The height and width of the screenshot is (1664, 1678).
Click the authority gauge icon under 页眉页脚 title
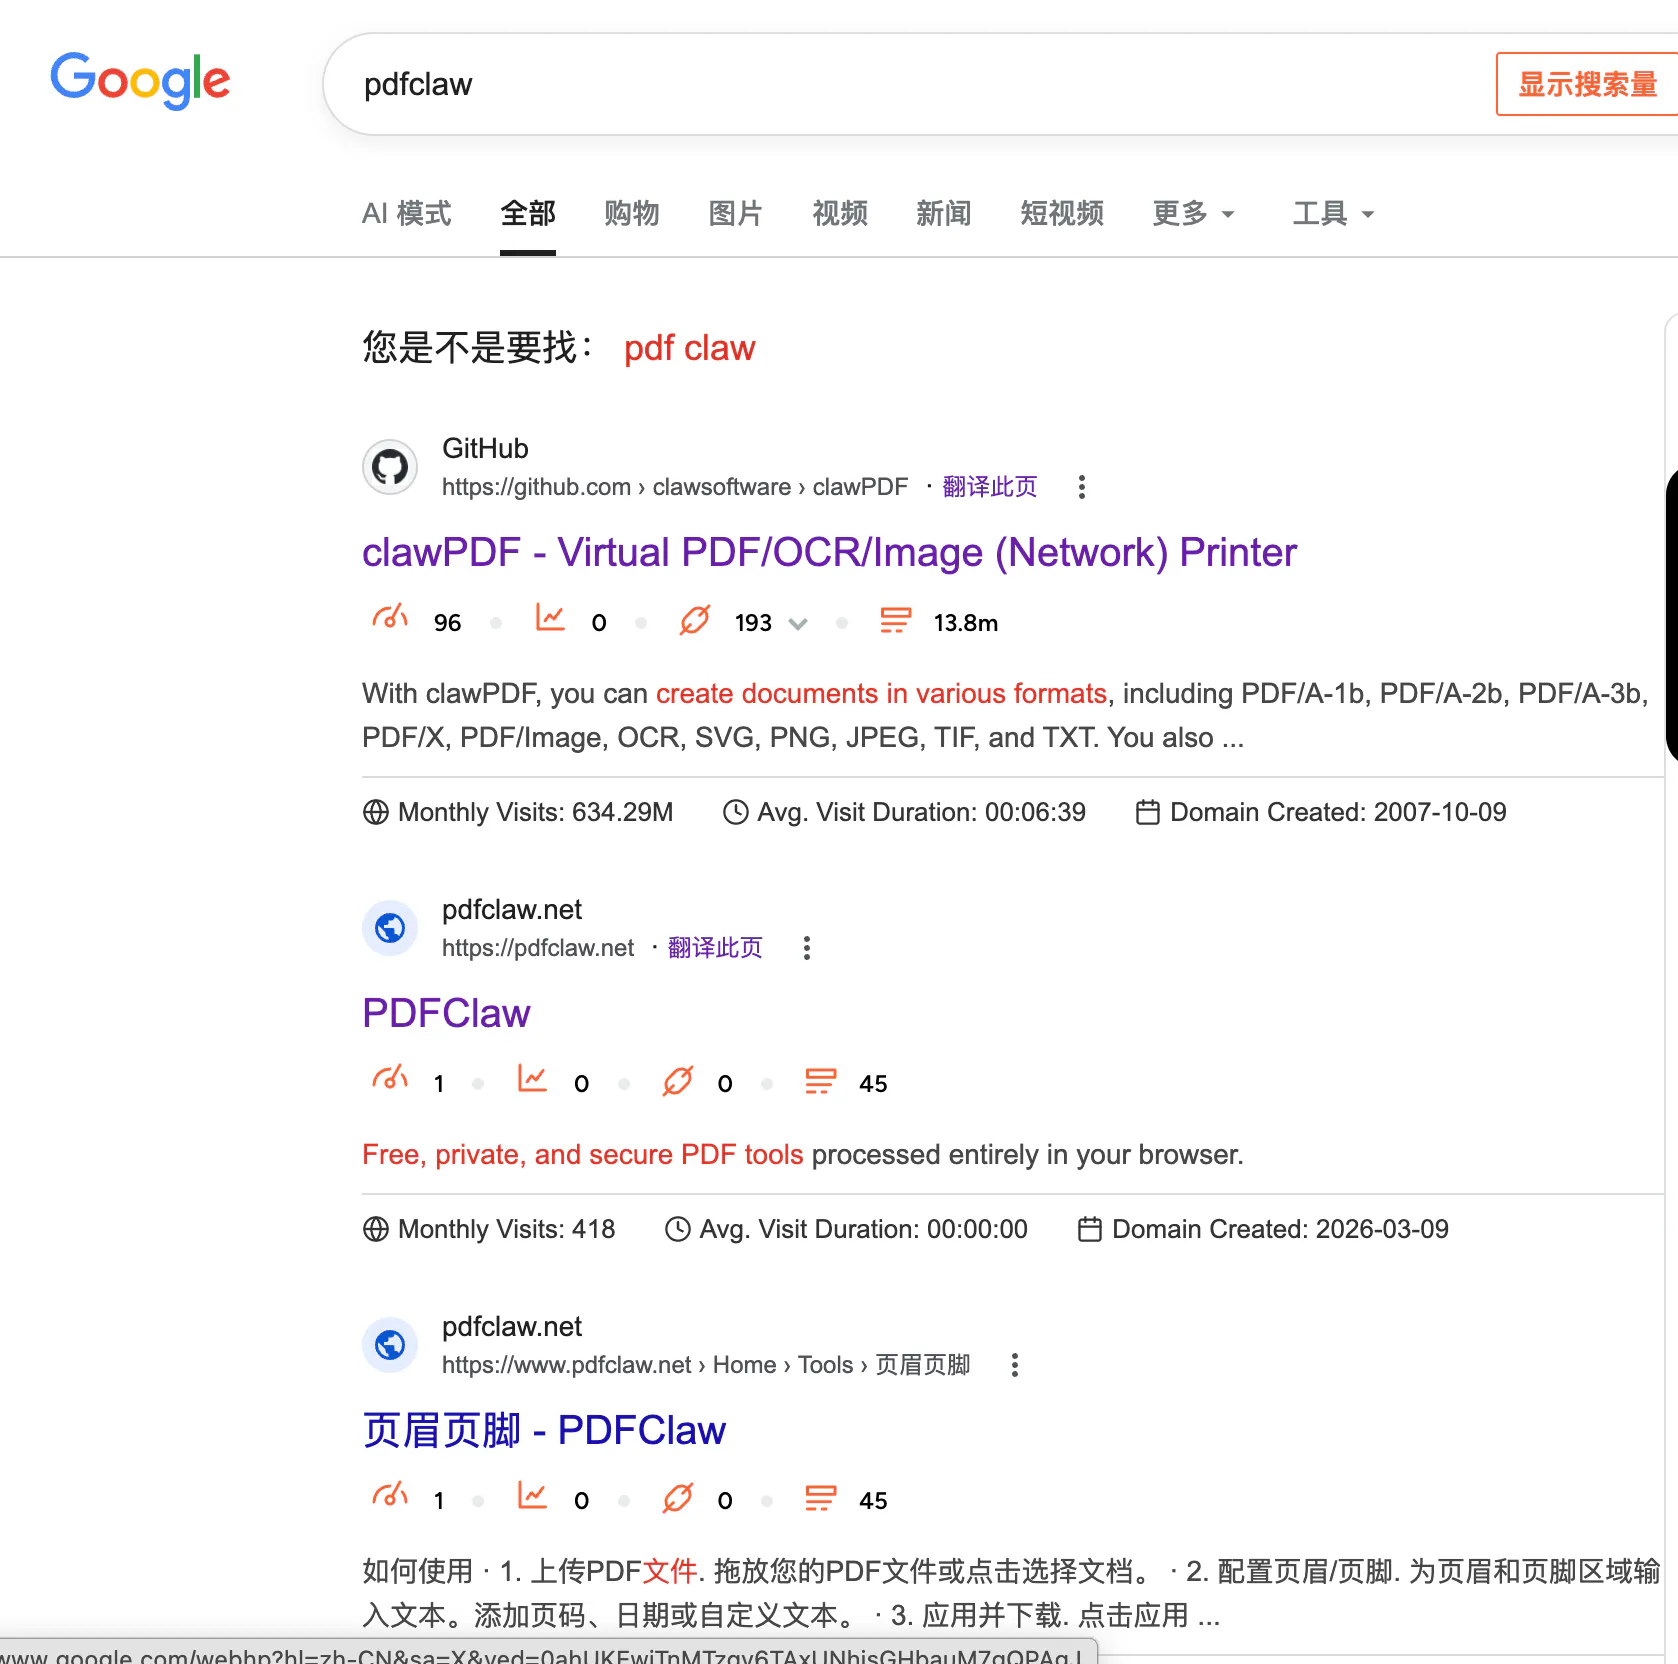pyautogui.click(x=390, y=1496)
